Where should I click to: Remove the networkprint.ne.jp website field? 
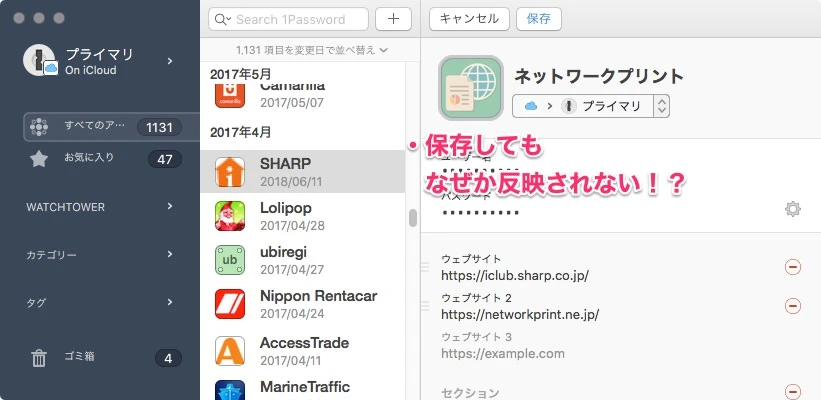click(x=793, y=306)
